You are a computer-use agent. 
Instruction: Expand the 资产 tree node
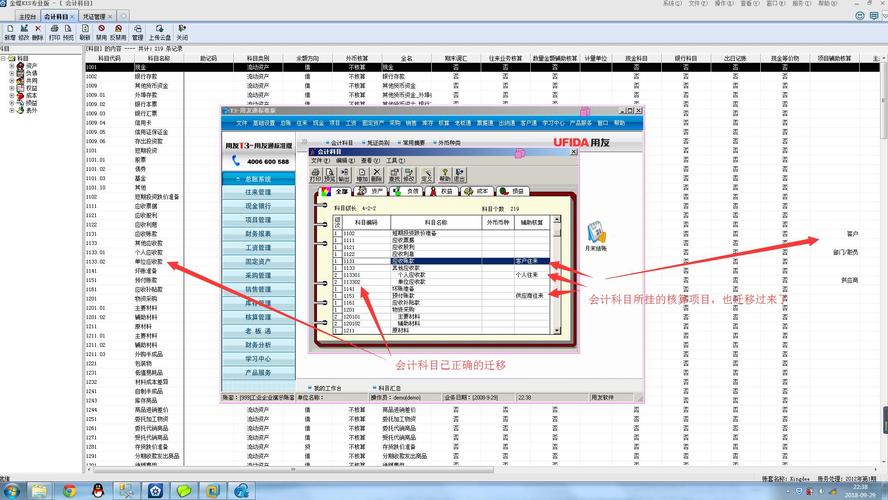point(11,66)
